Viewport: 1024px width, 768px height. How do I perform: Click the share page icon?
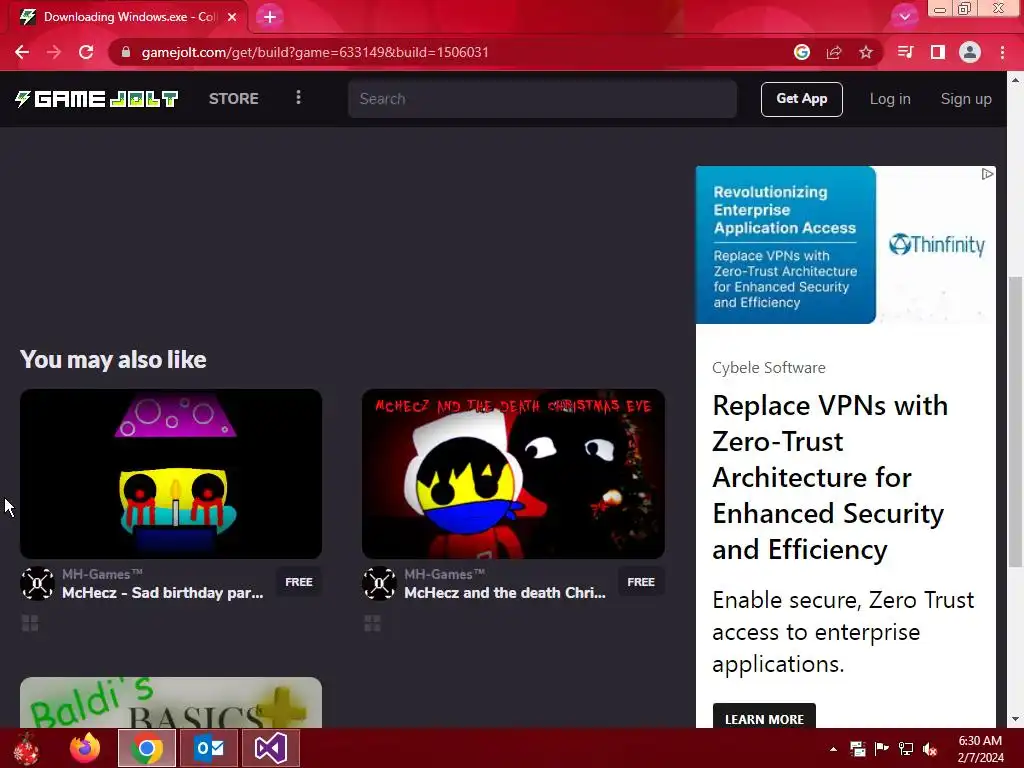coord(834,52)
